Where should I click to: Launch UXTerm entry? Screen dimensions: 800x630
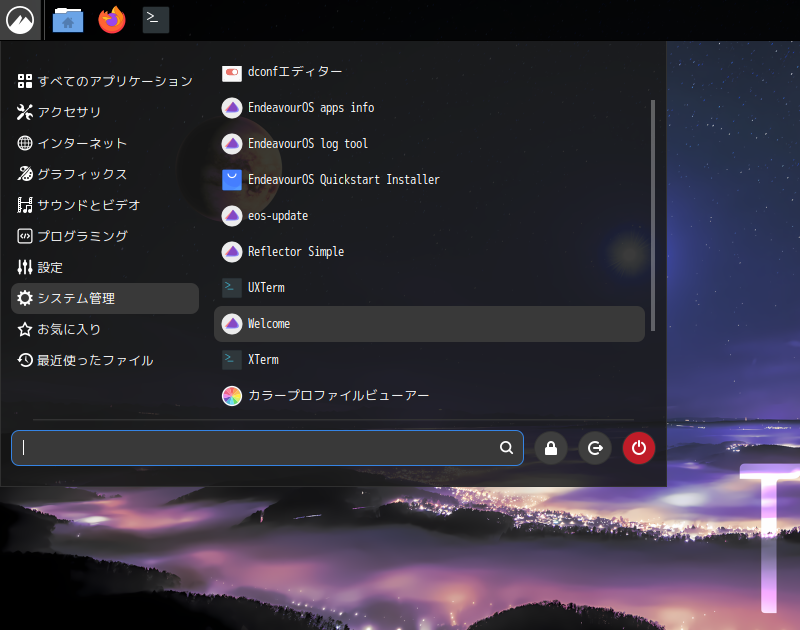click(430, 288)
